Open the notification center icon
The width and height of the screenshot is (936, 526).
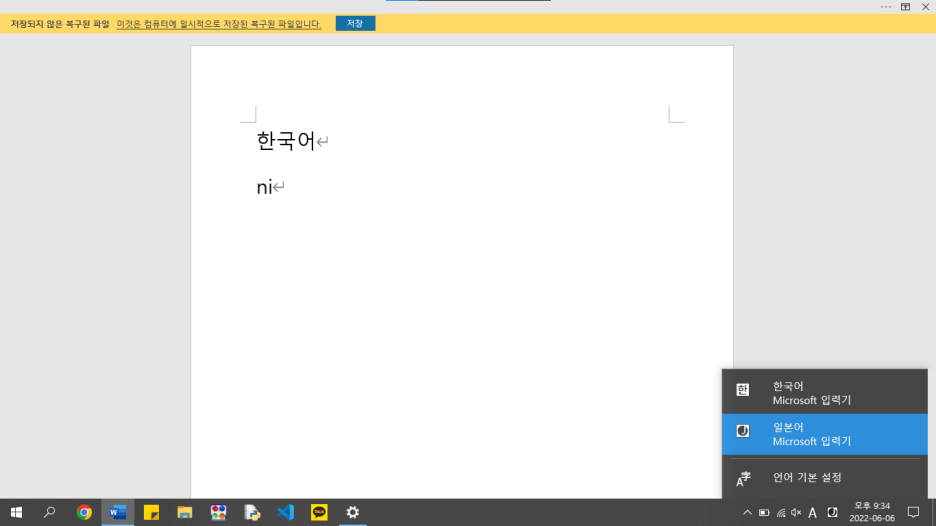coord(913,512)
